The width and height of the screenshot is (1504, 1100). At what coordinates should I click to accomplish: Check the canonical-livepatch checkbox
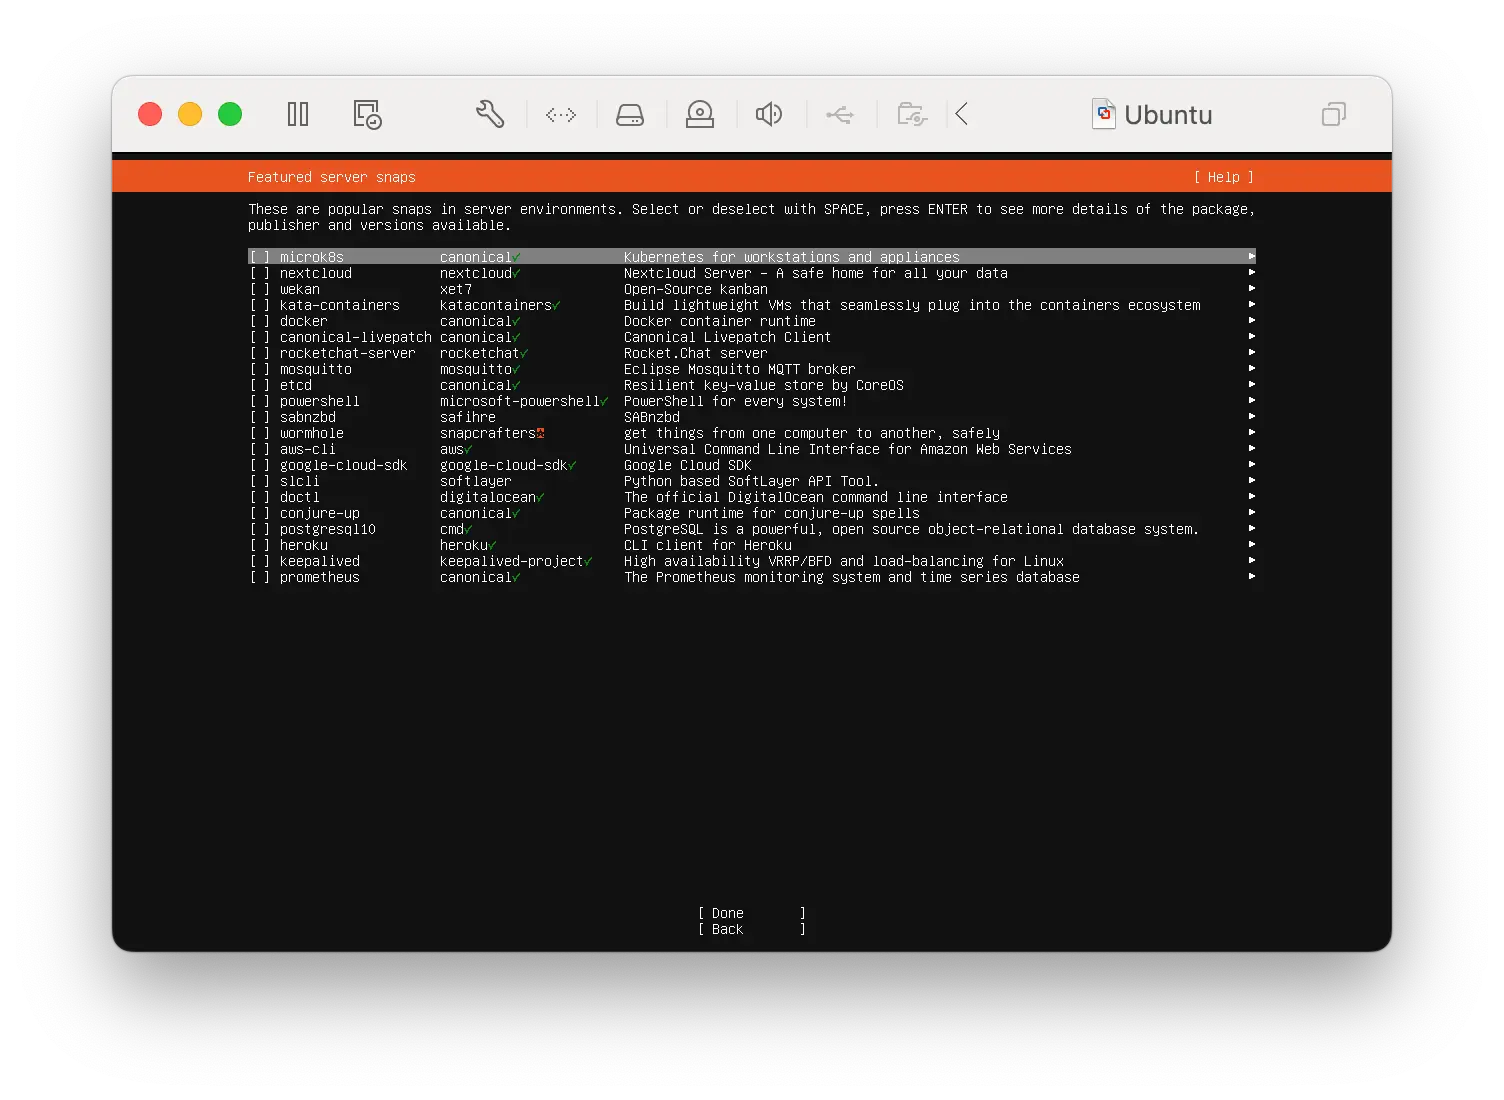click(x=260, y=337)
